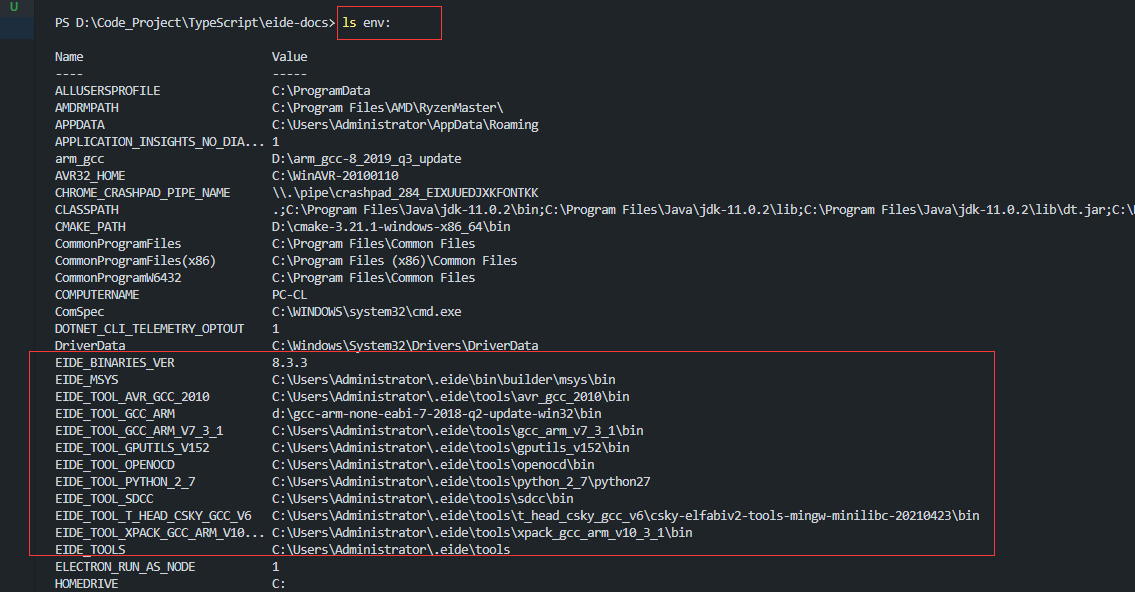Select the EIDE_TOOLS variable at the box bottom
The width and height of the screenshot is (1135, 592).
point(90,549)
